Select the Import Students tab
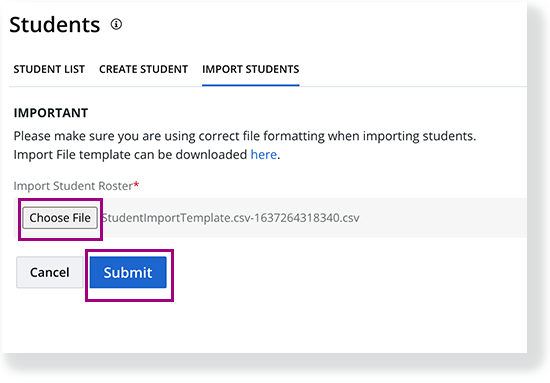This screenshot has width=550, height=383. (x=250, y=69)
